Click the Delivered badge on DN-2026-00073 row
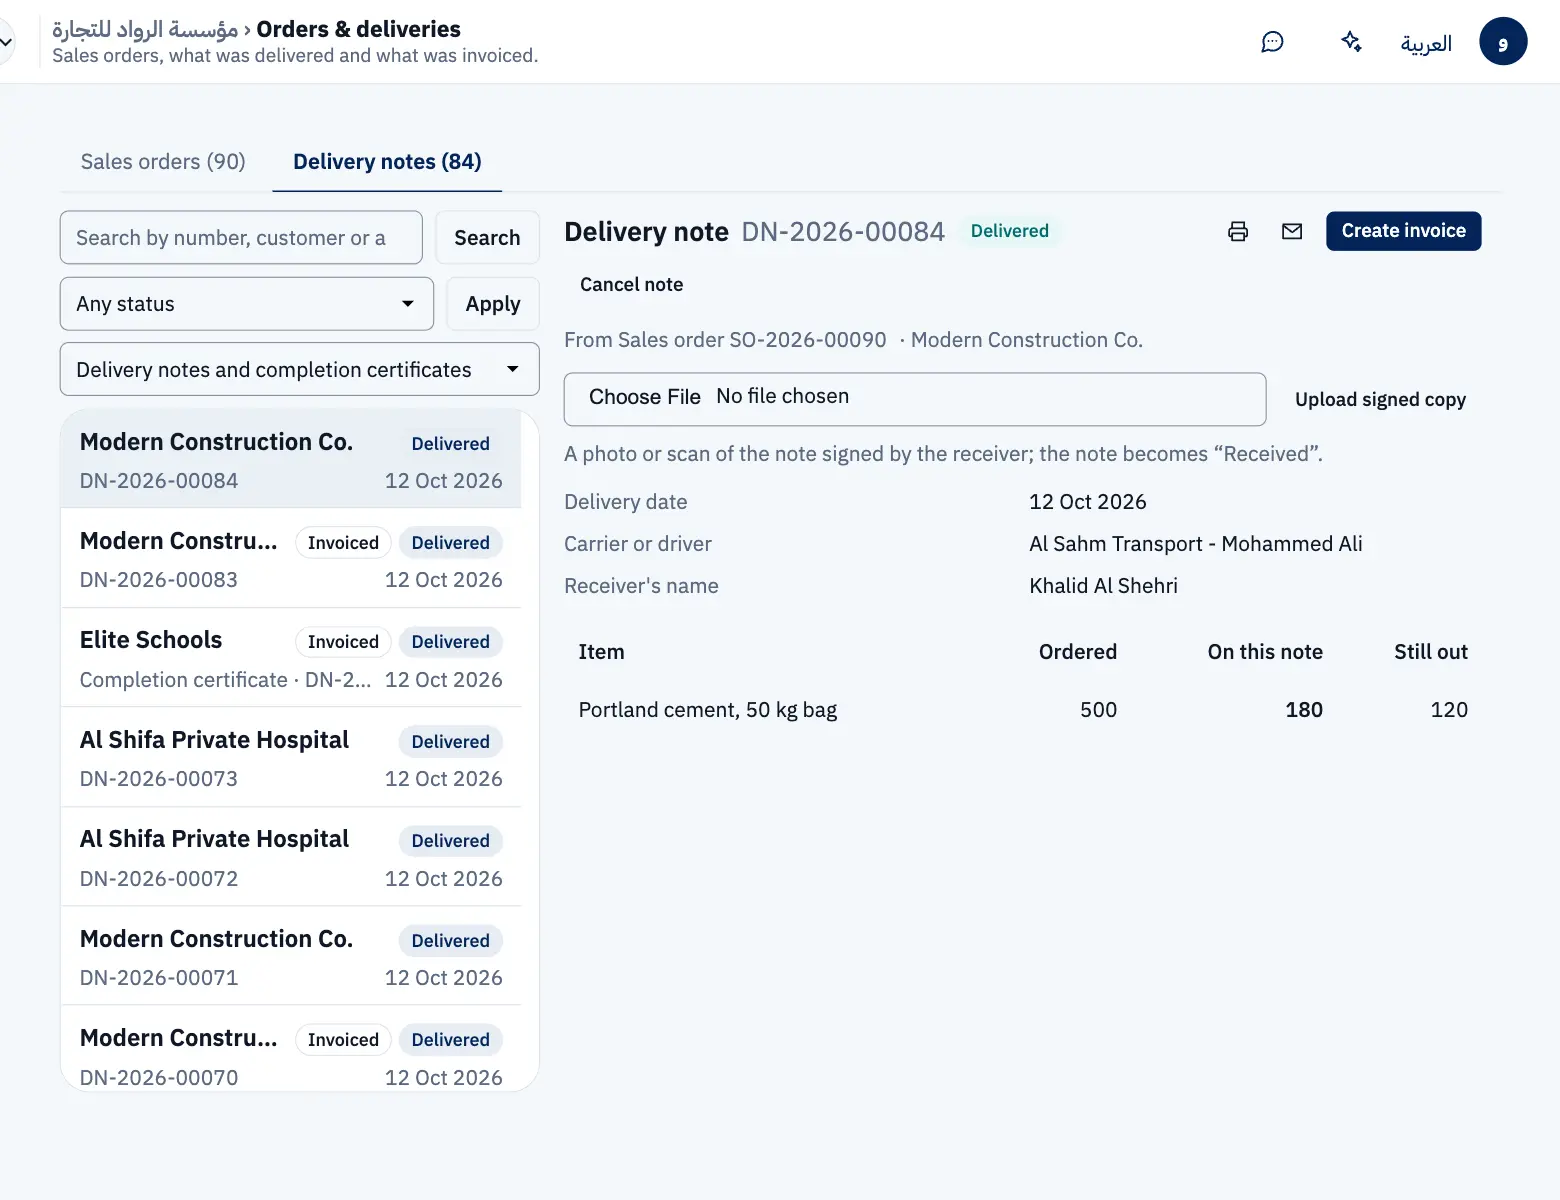Image resolution: width=1560 pixels, height=1200 pixels. 451,742
